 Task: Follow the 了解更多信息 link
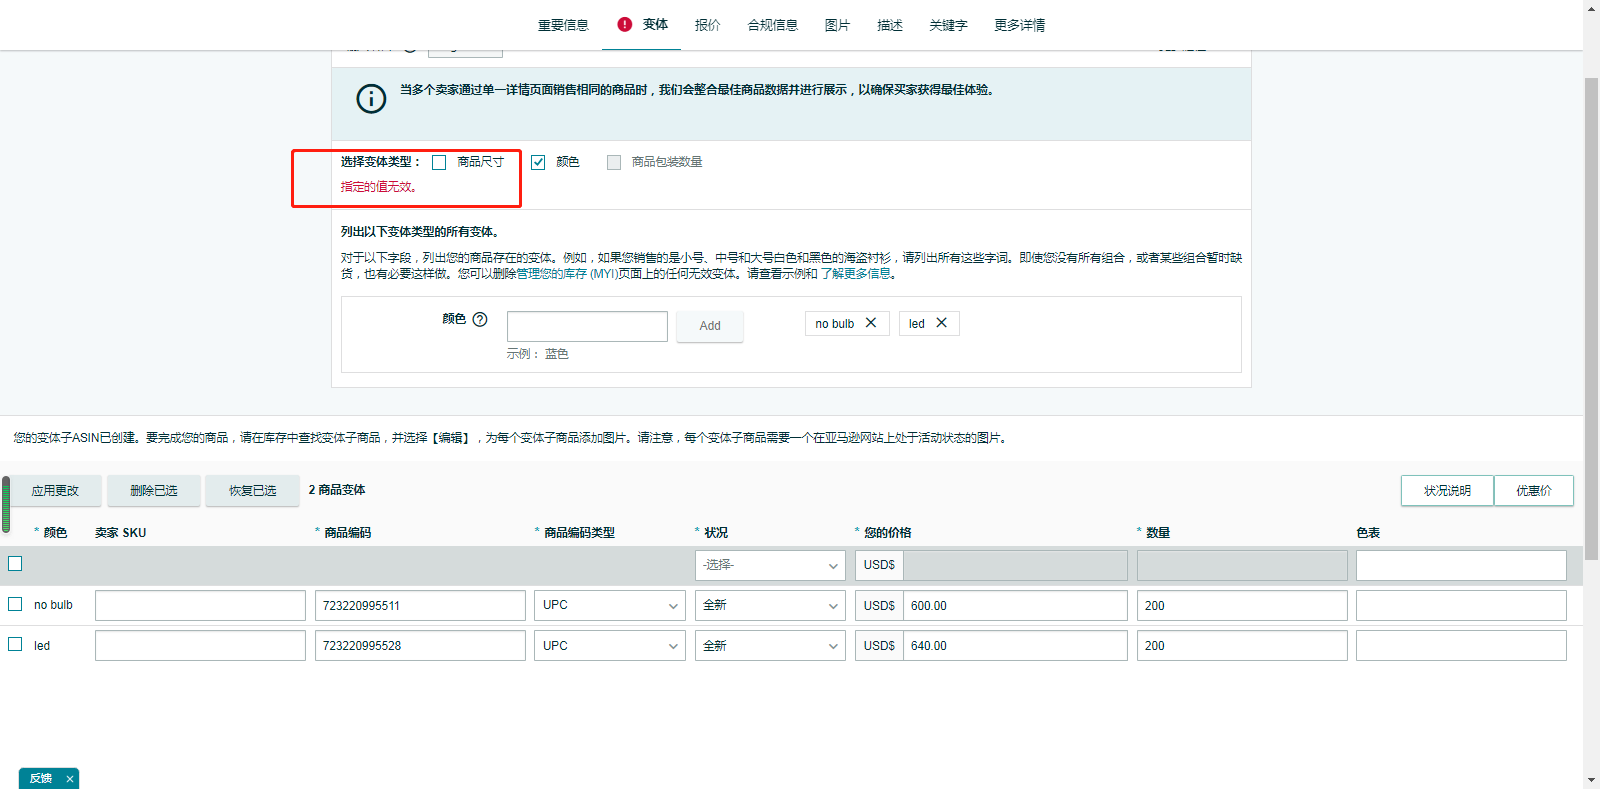click(x=856, y=274)
